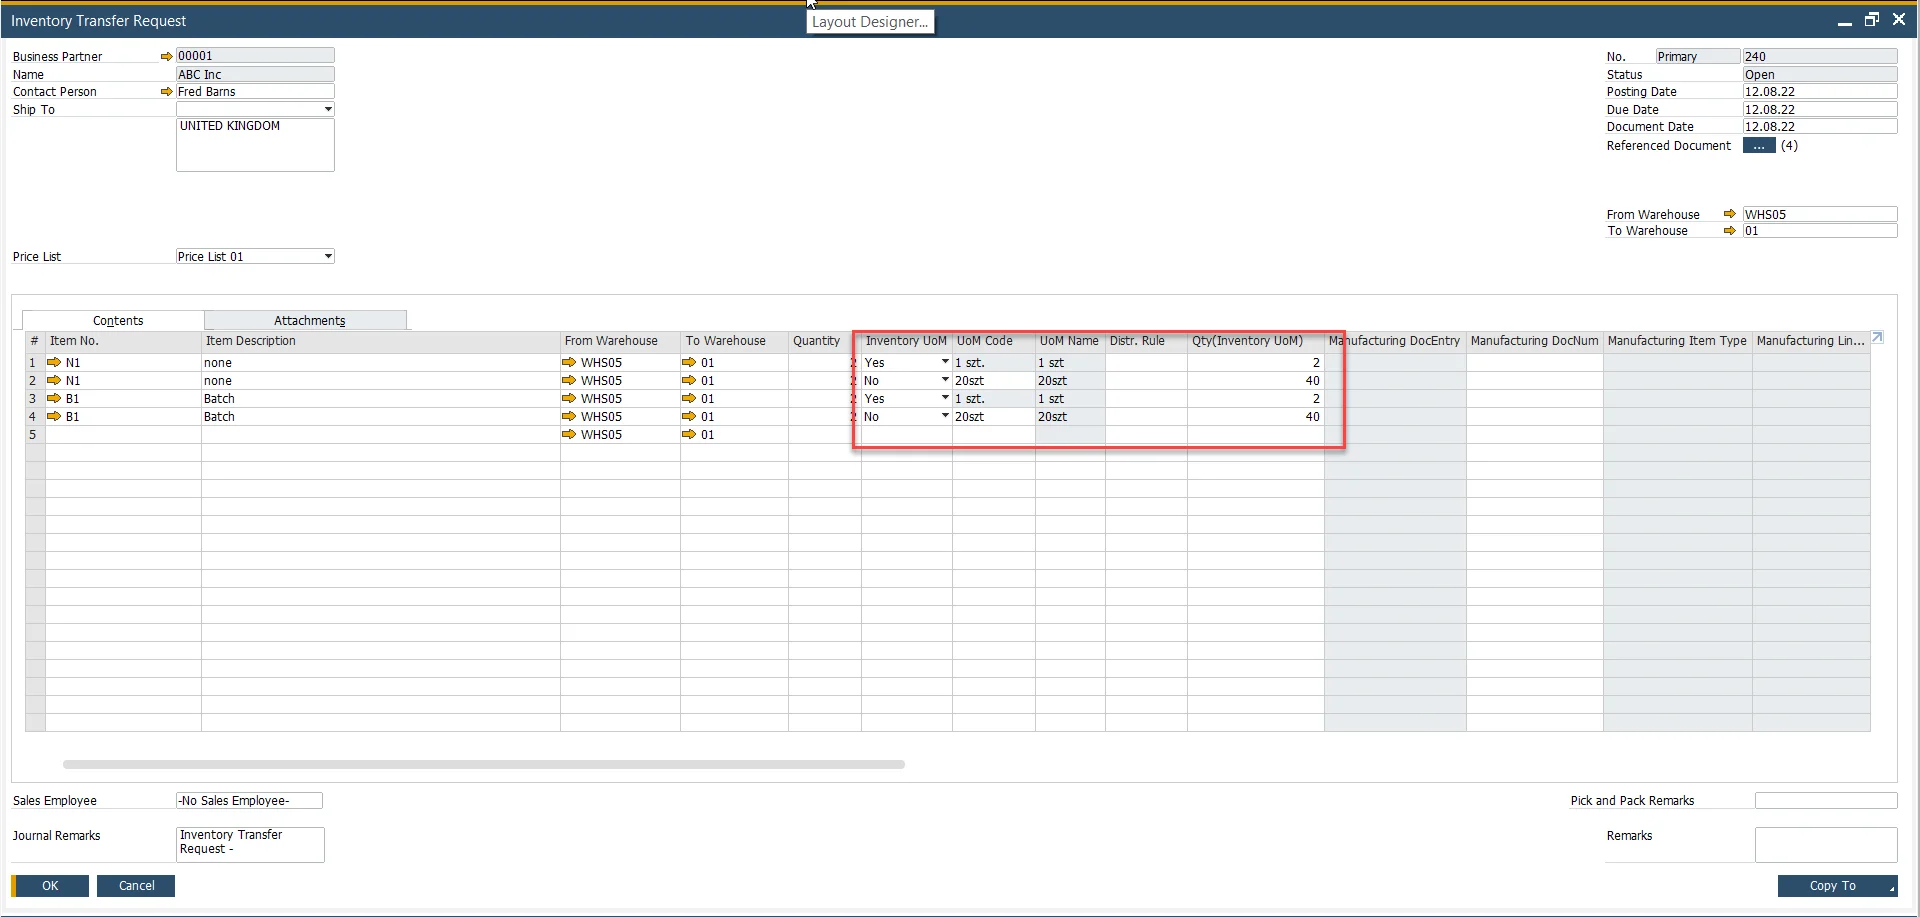Click the Copy To button
1920x917 pixels.
pos(1835,886)
